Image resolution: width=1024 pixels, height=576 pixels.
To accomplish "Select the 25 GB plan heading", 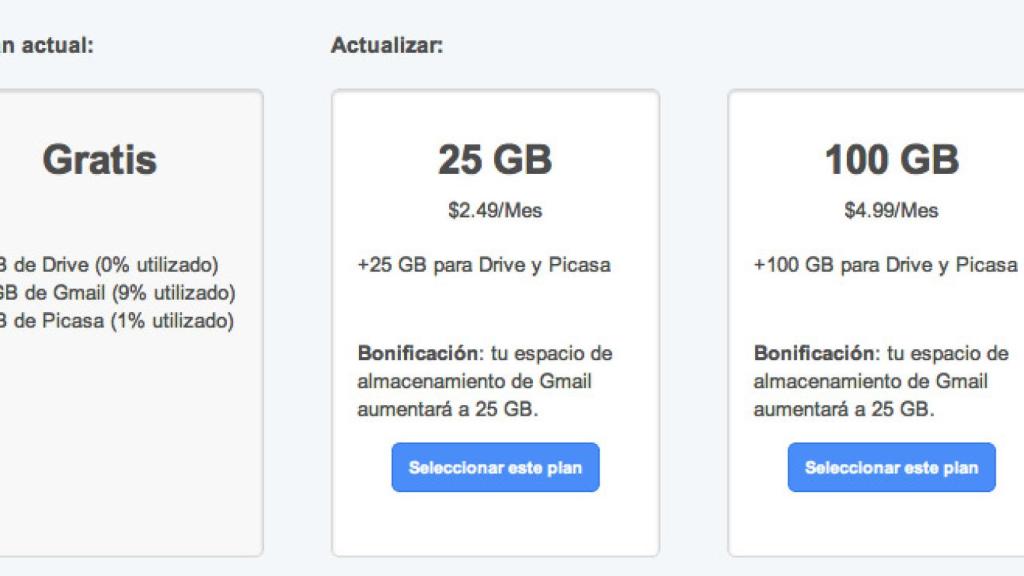I will point(496,158).
